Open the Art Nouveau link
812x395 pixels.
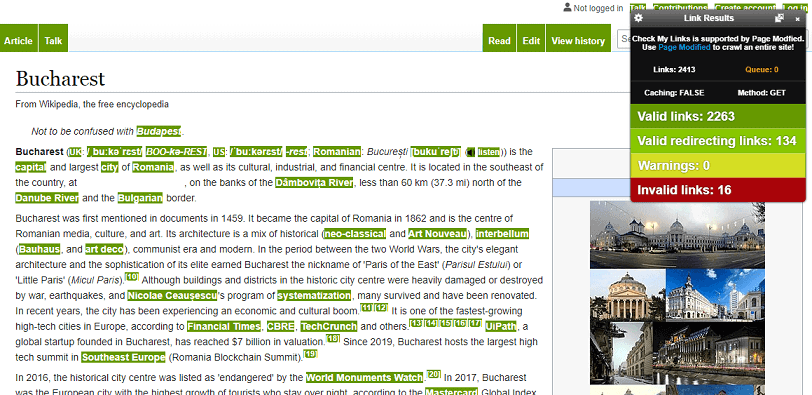[437, 234]
